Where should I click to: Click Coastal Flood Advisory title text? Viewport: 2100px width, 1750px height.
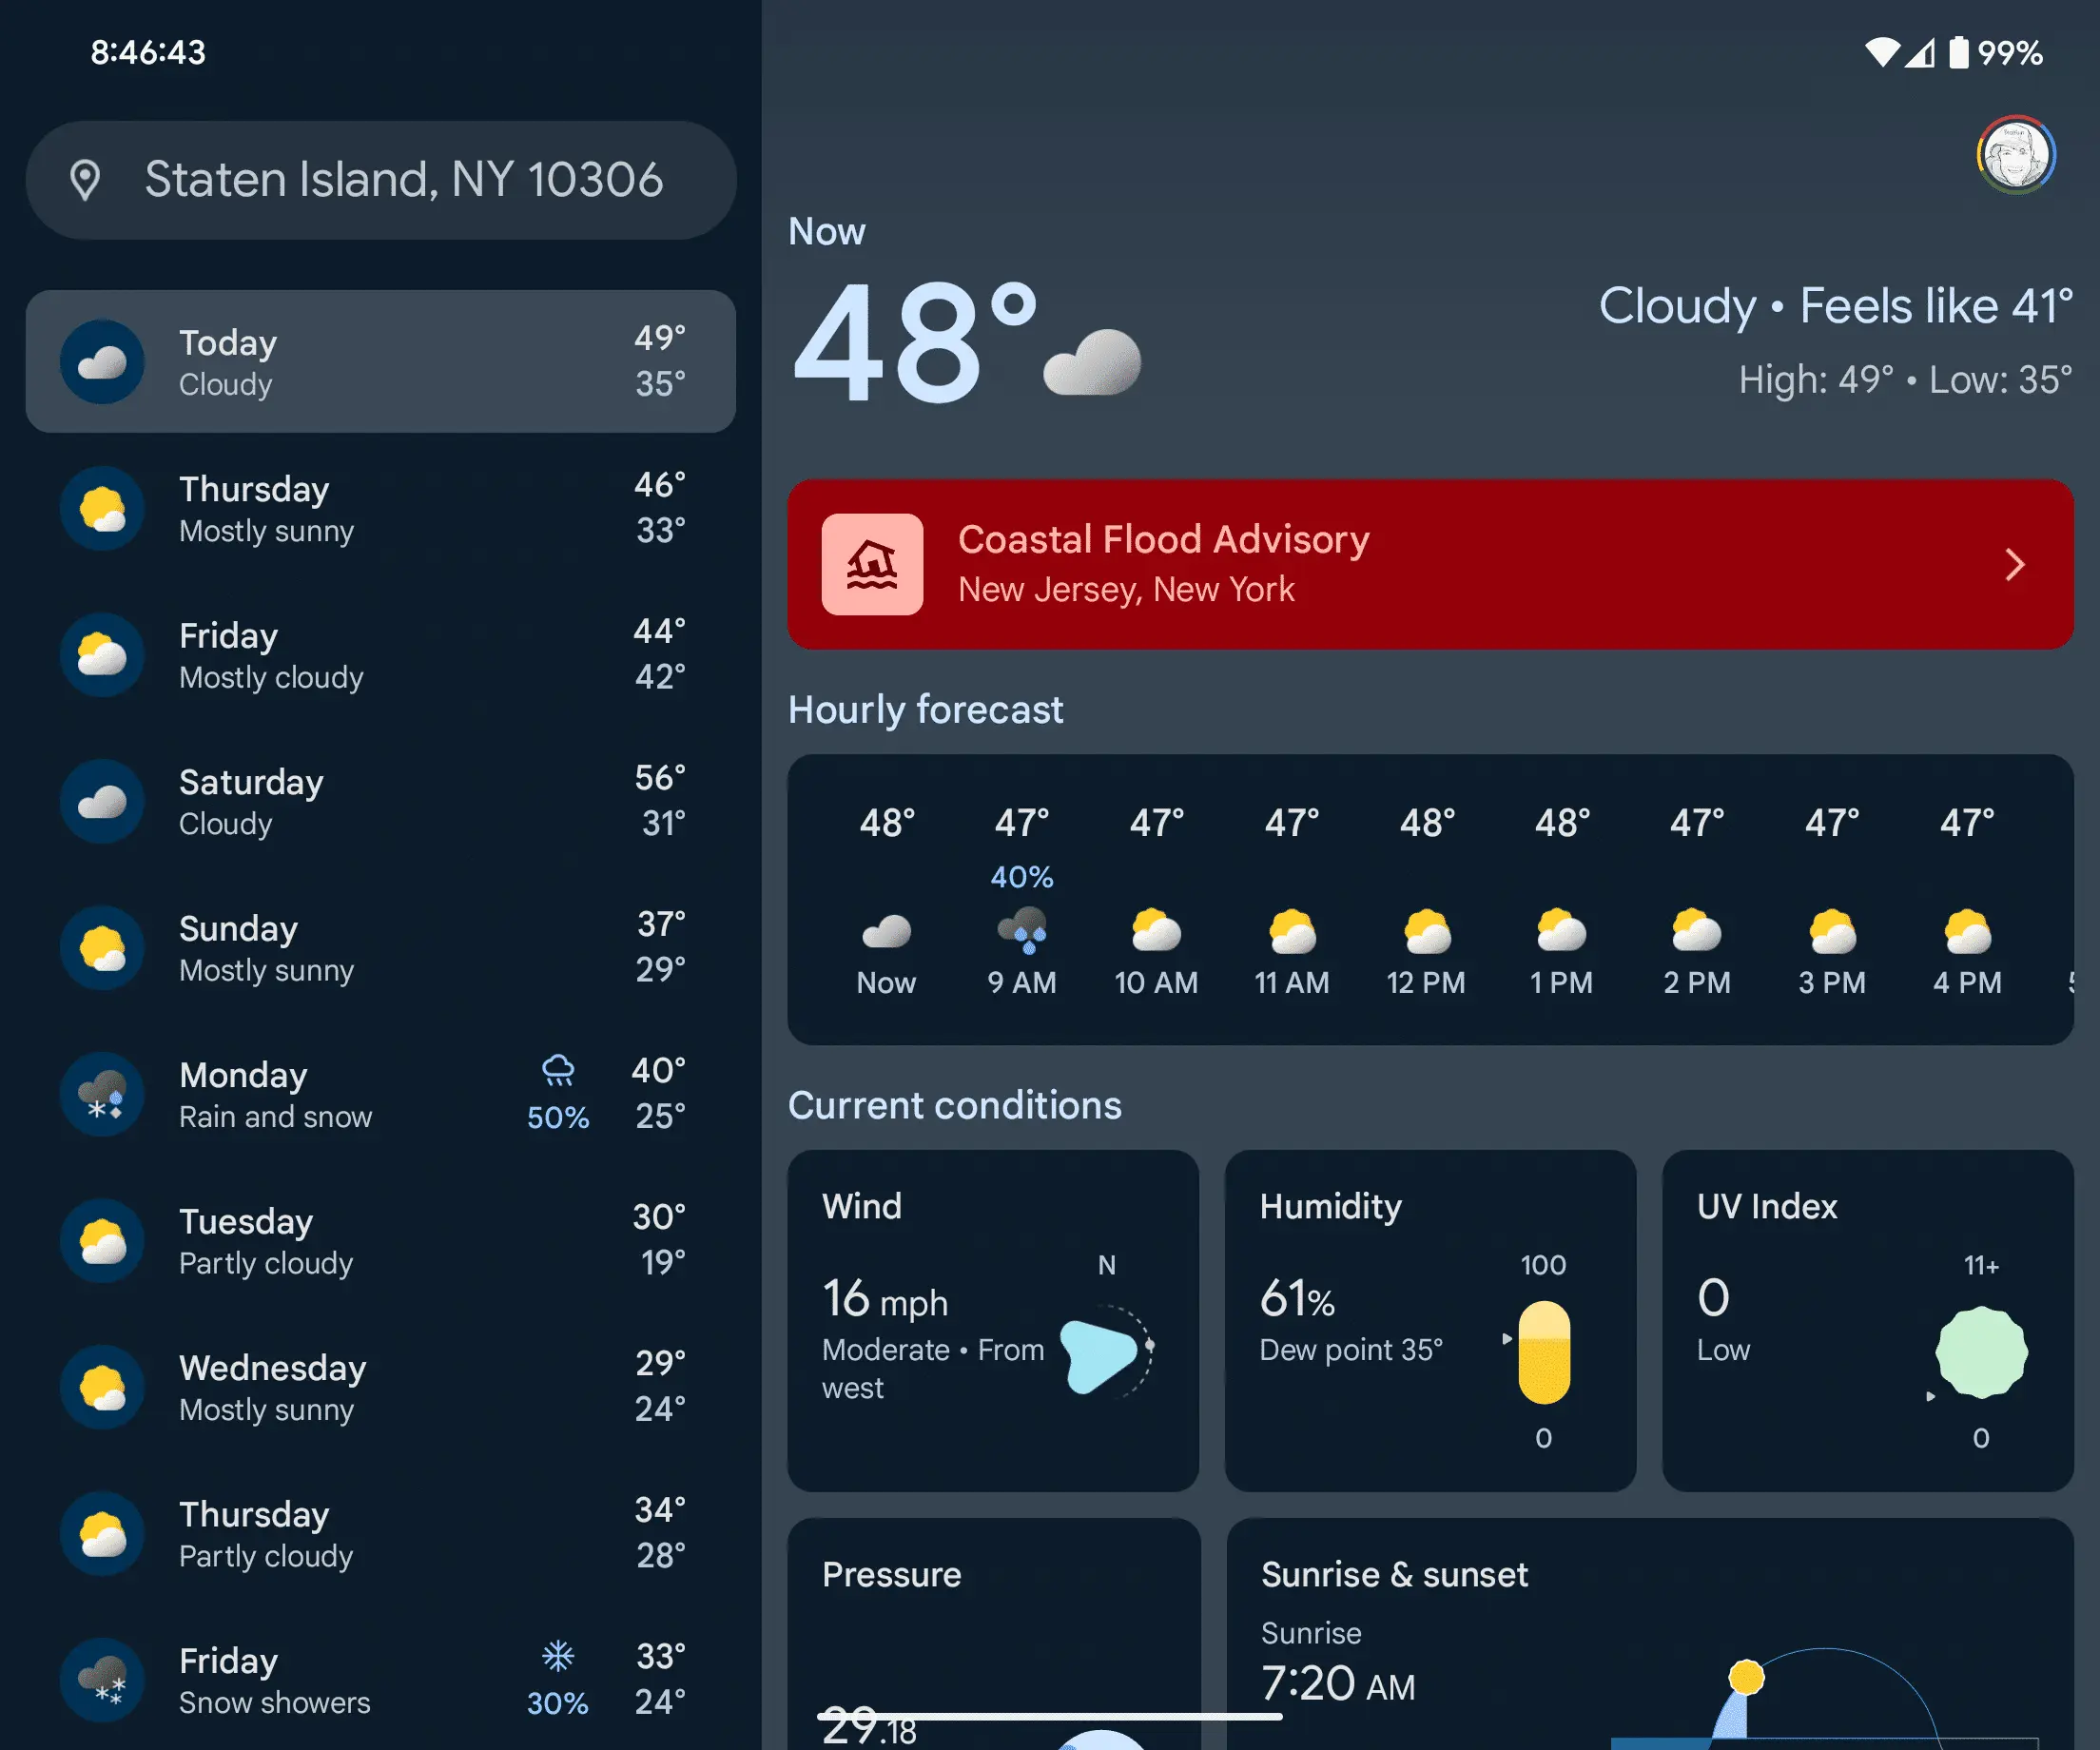[1163, 539]
